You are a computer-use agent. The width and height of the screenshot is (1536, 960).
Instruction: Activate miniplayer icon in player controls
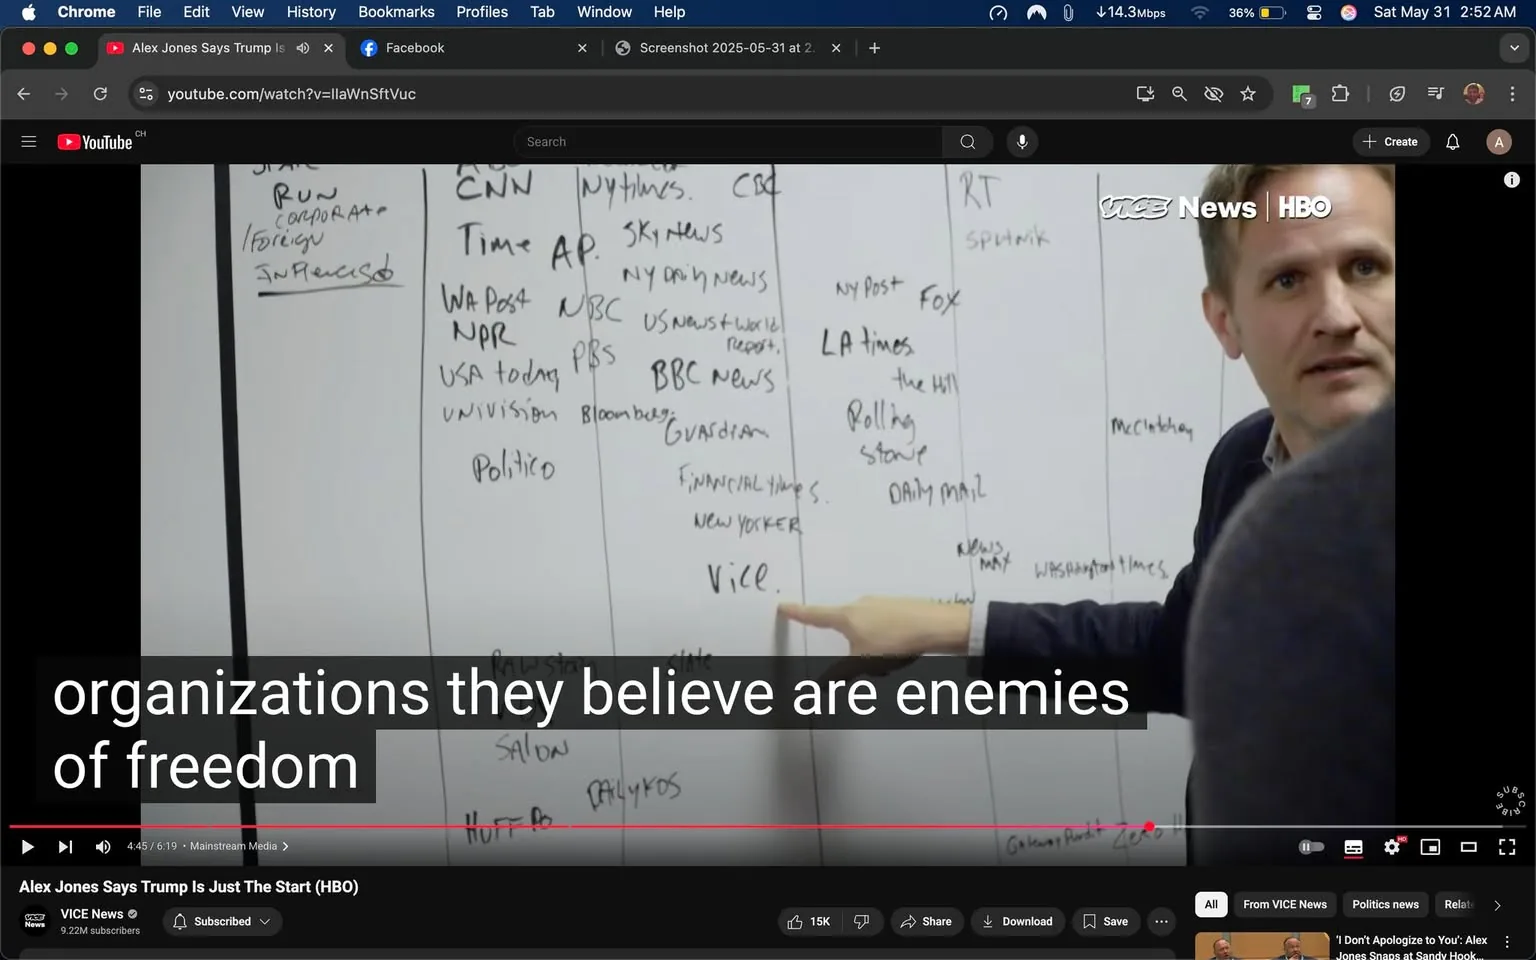pos(1430,847)
